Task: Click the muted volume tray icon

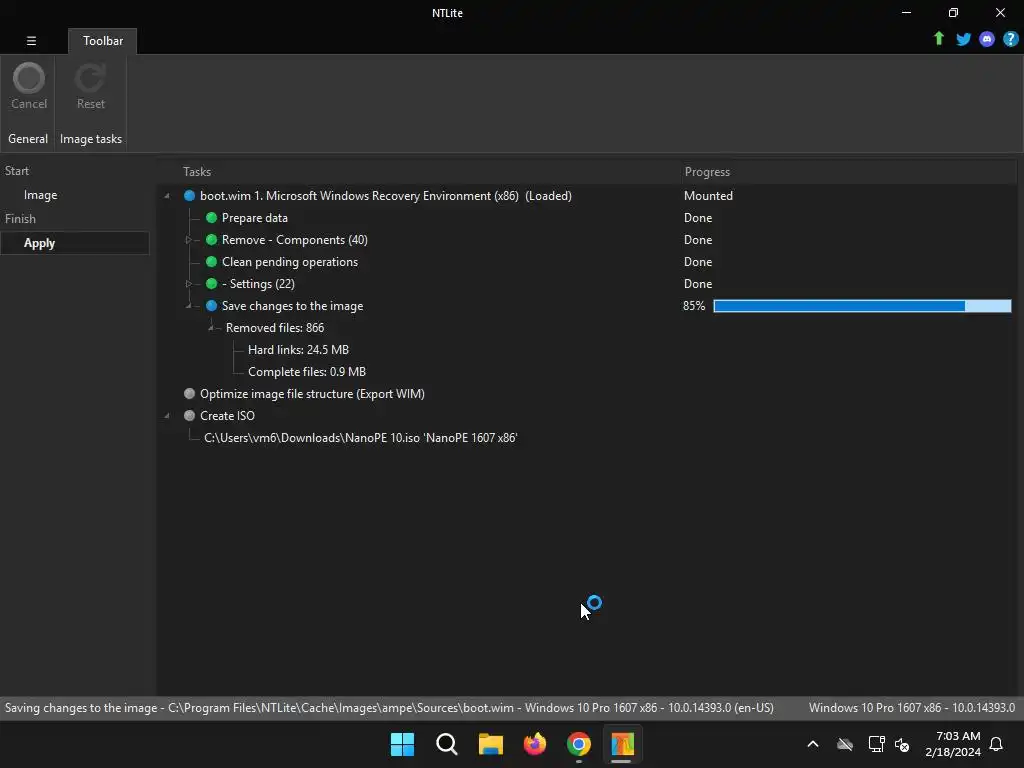Action: tap(902, 744)
